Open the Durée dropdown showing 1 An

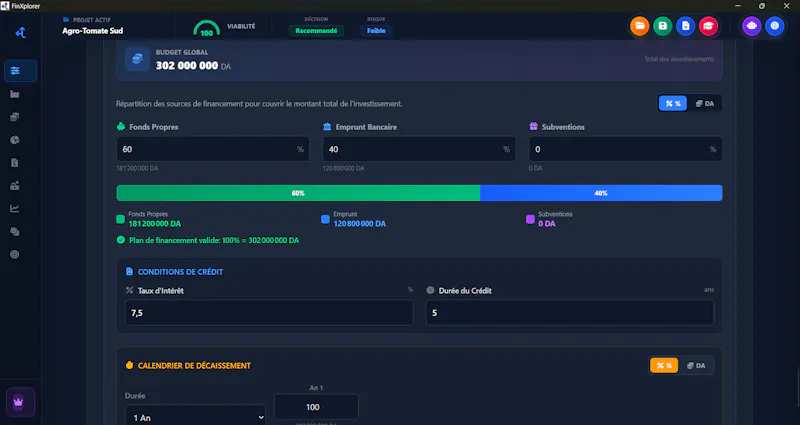pos(195,416)
